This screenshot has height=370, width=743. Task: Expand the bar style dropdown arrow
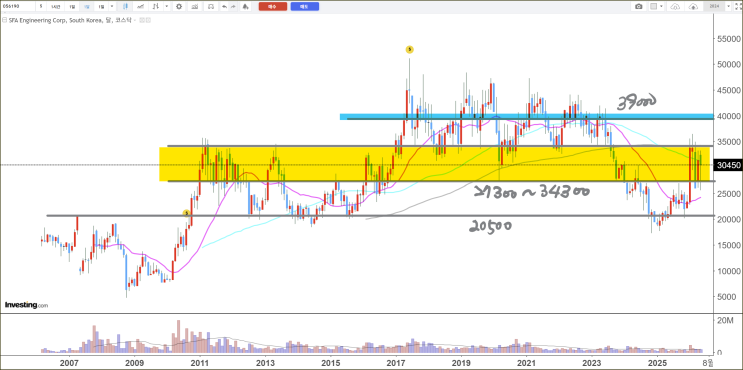click(x=167, y=6)
